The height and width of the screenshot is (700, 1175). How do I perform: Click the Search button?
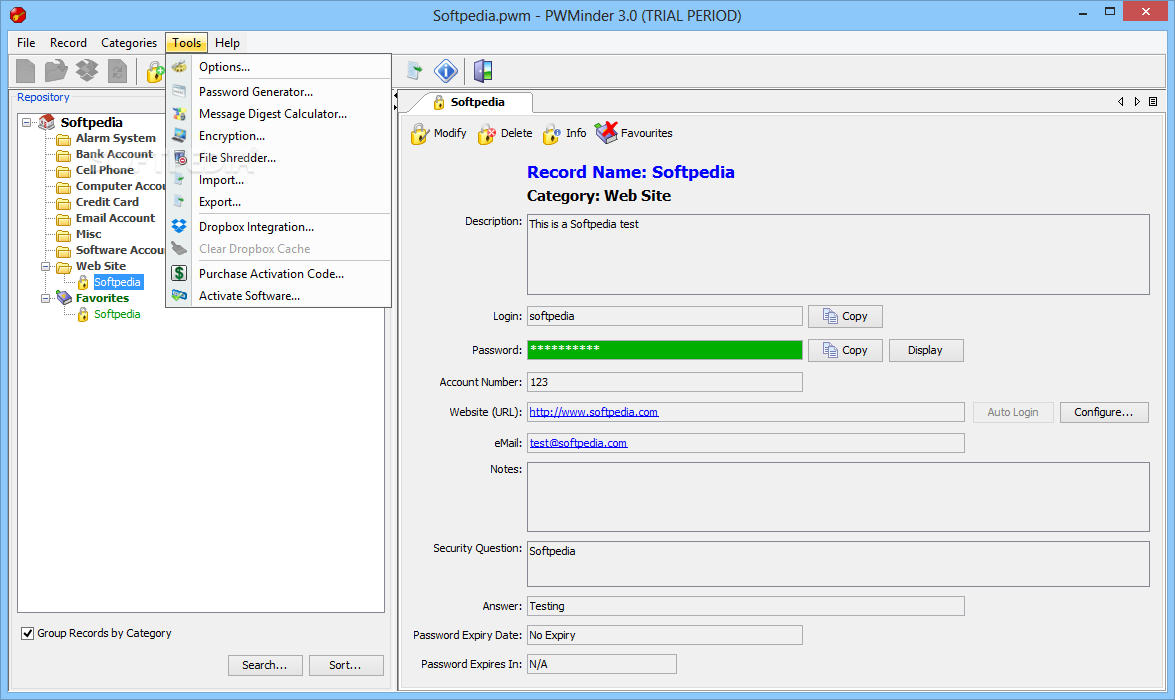click(265, 666)
